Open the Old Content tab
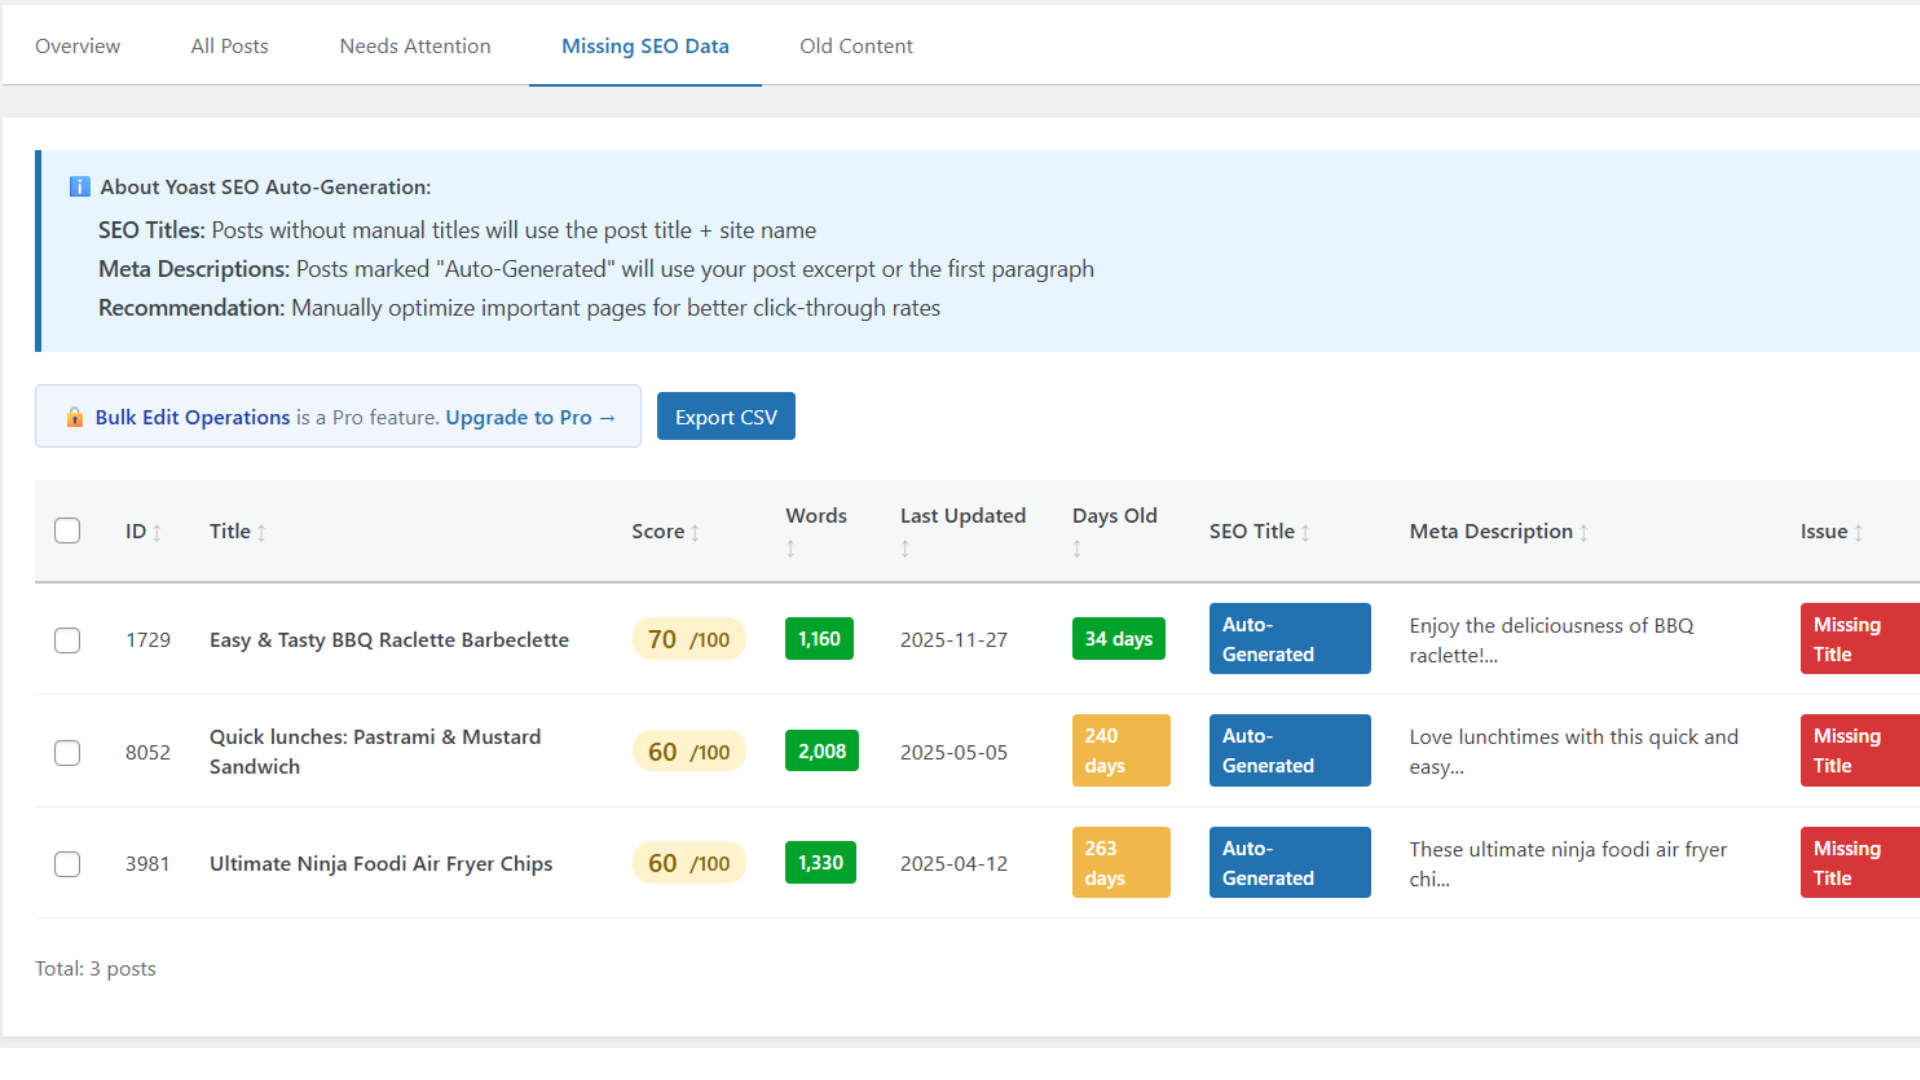Viewport: 1920px width, 1080px height. point(856,46)
